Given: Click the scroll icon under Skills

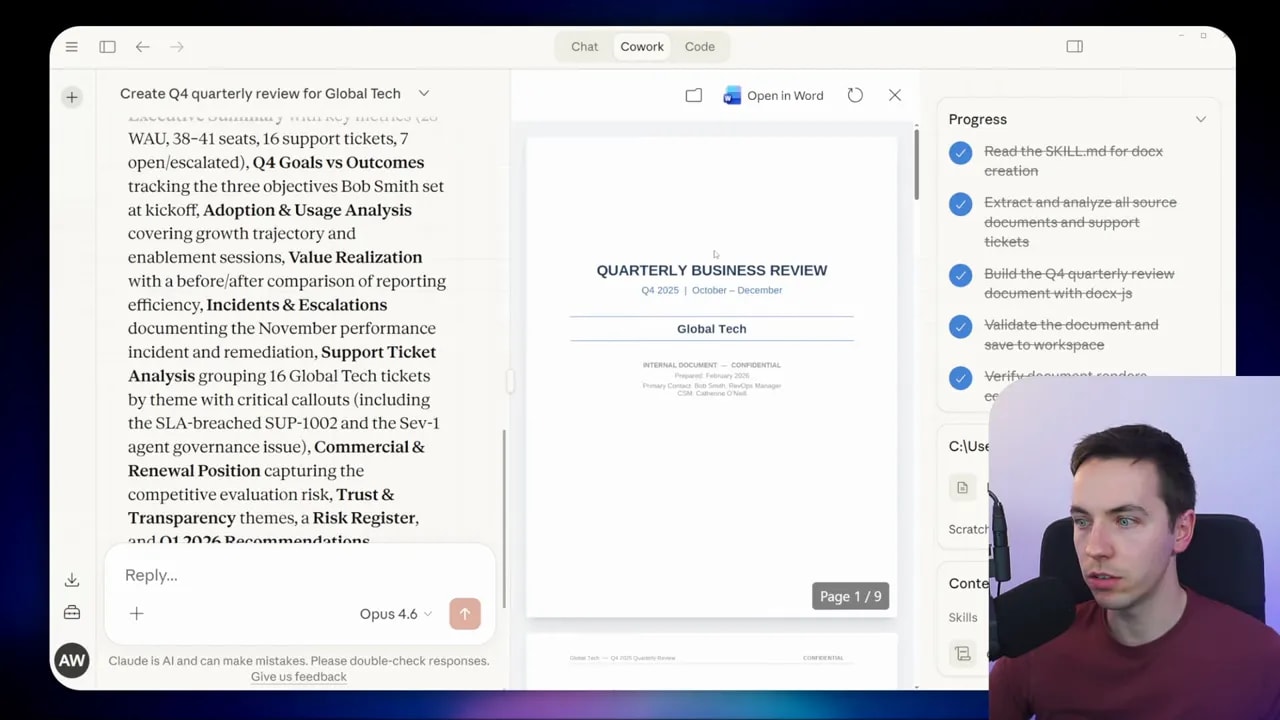Looking at the screenshot, I should coord(962,653).
